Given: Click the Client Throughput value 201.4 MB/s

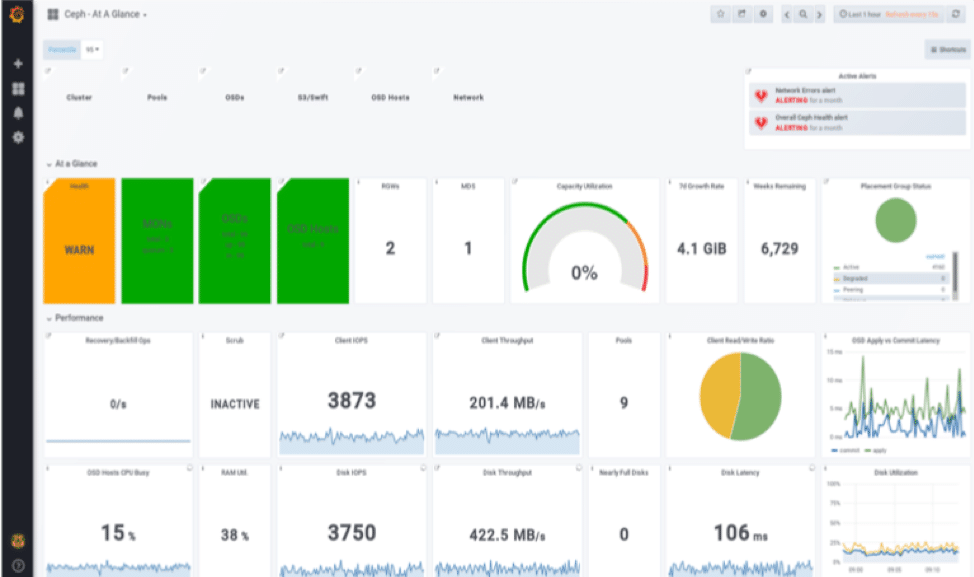Looking at the screenshot, I should pos(507,403).
